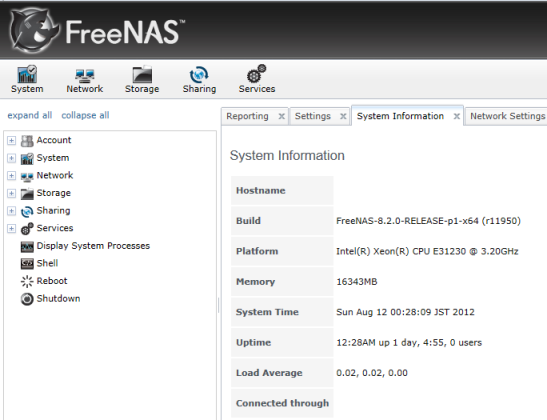
Task: Expand the Storage tree node
Action: pos(11,193)
